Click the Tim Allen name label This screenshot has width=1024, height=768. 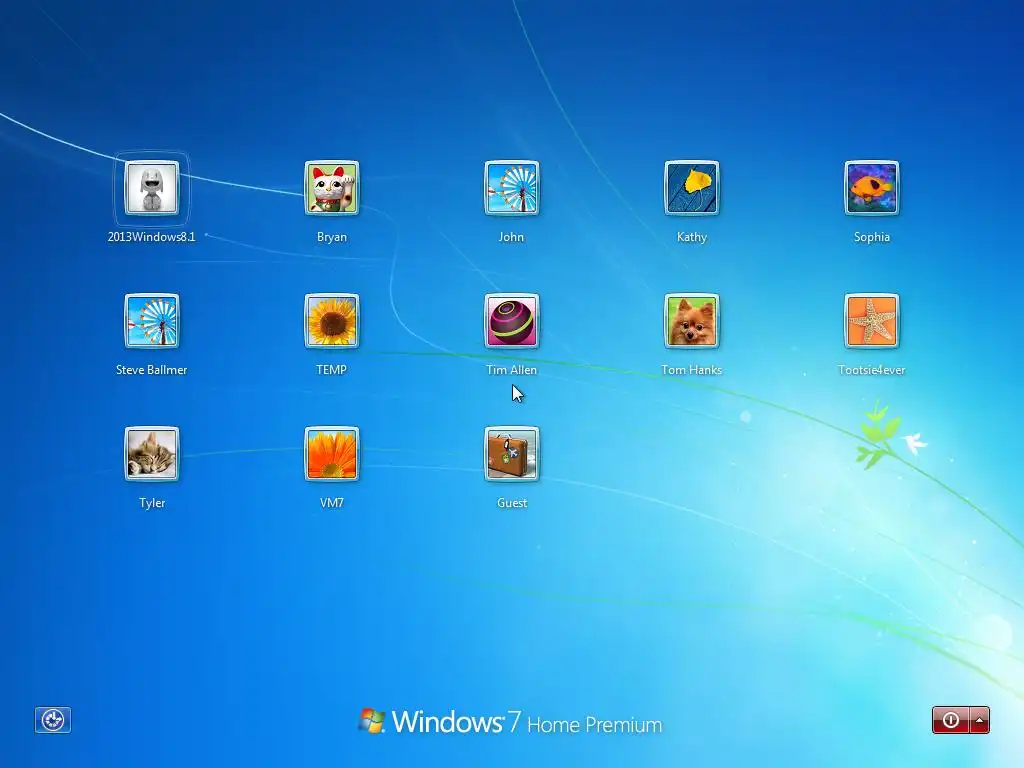512,370
